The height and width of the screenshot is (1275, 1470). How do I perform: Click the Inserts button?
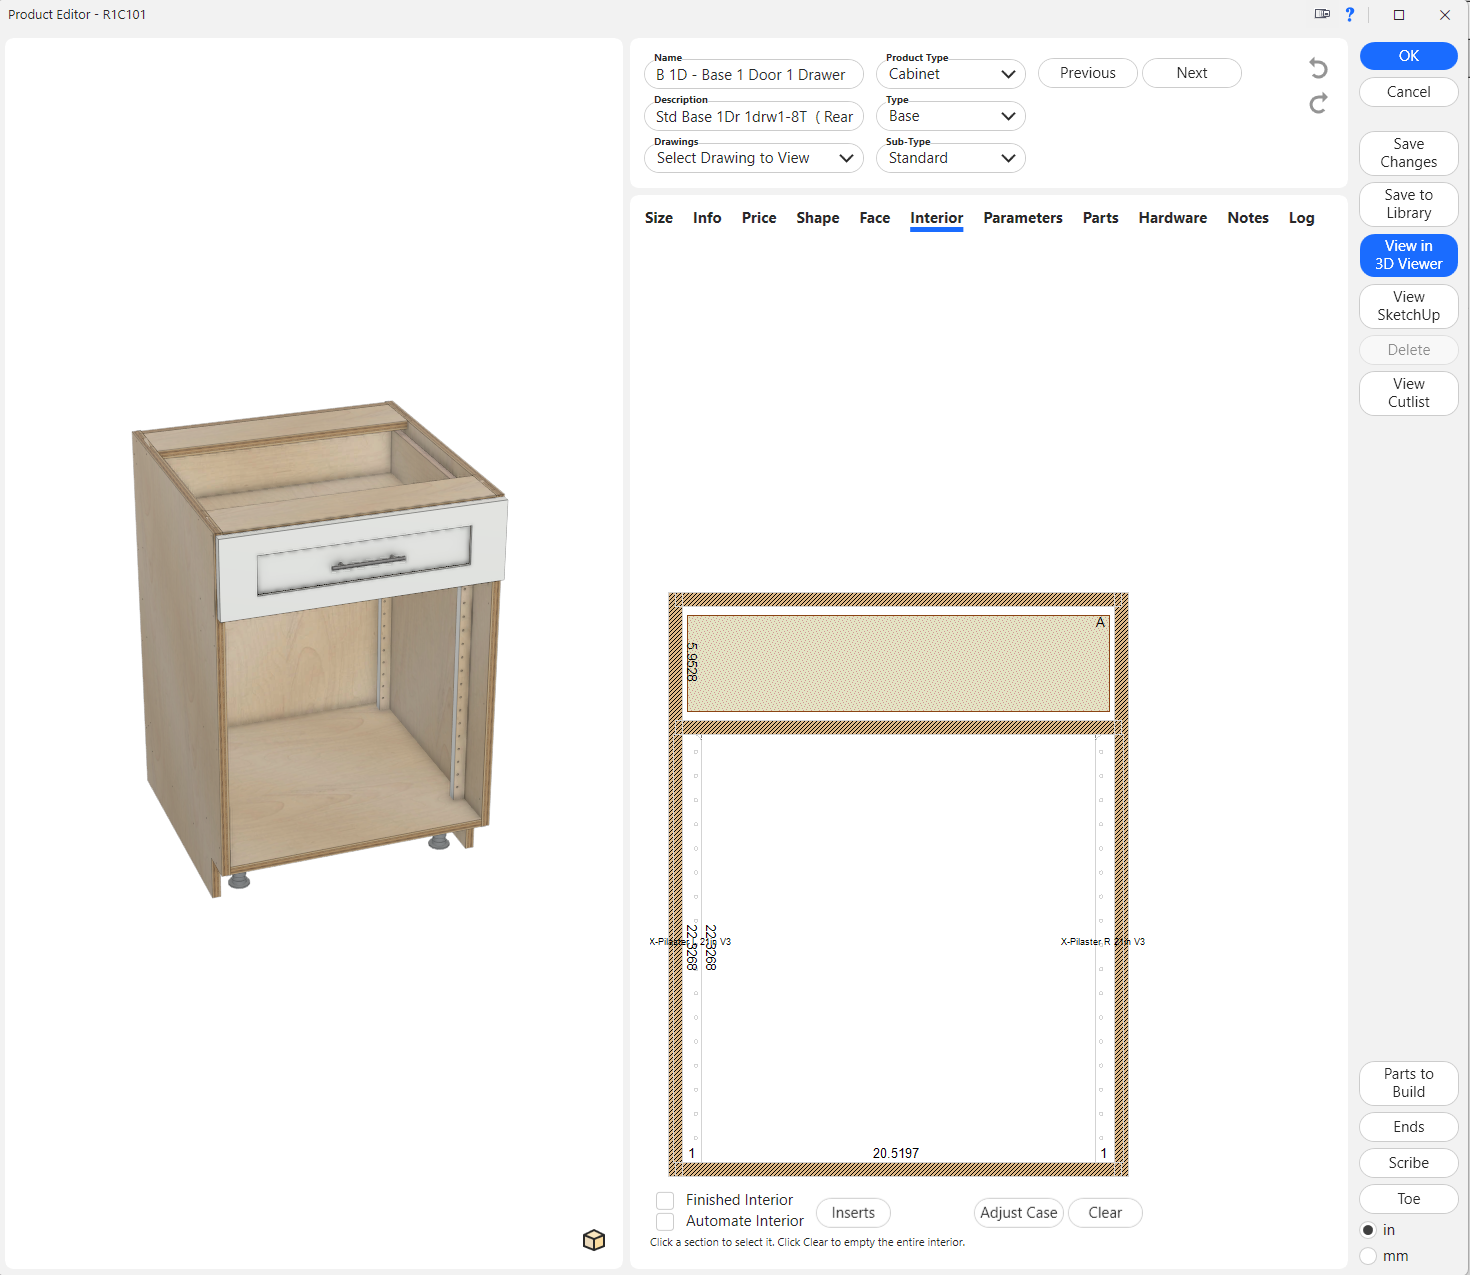[x=853, y=1213]
